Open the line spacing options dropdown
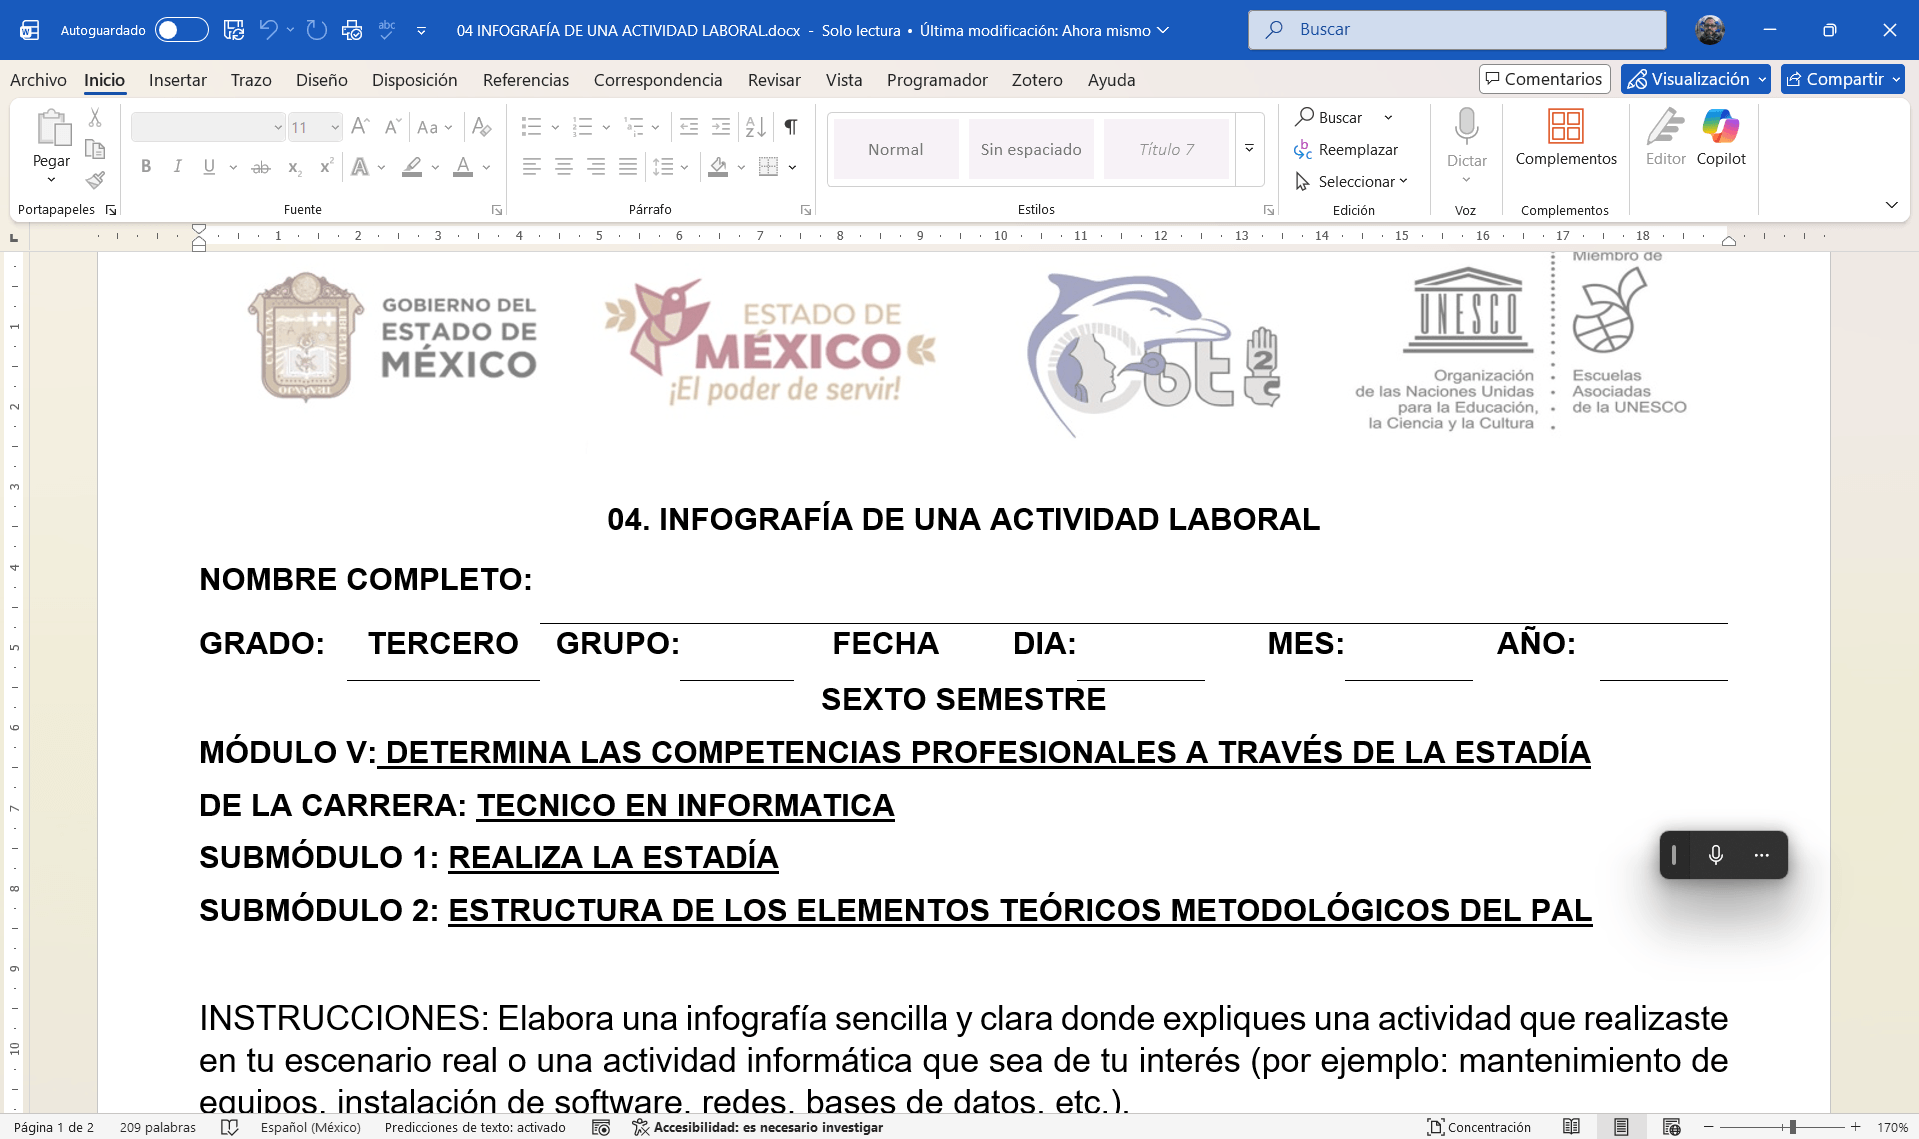The image size is (1919, 1139). pos(684,167)
